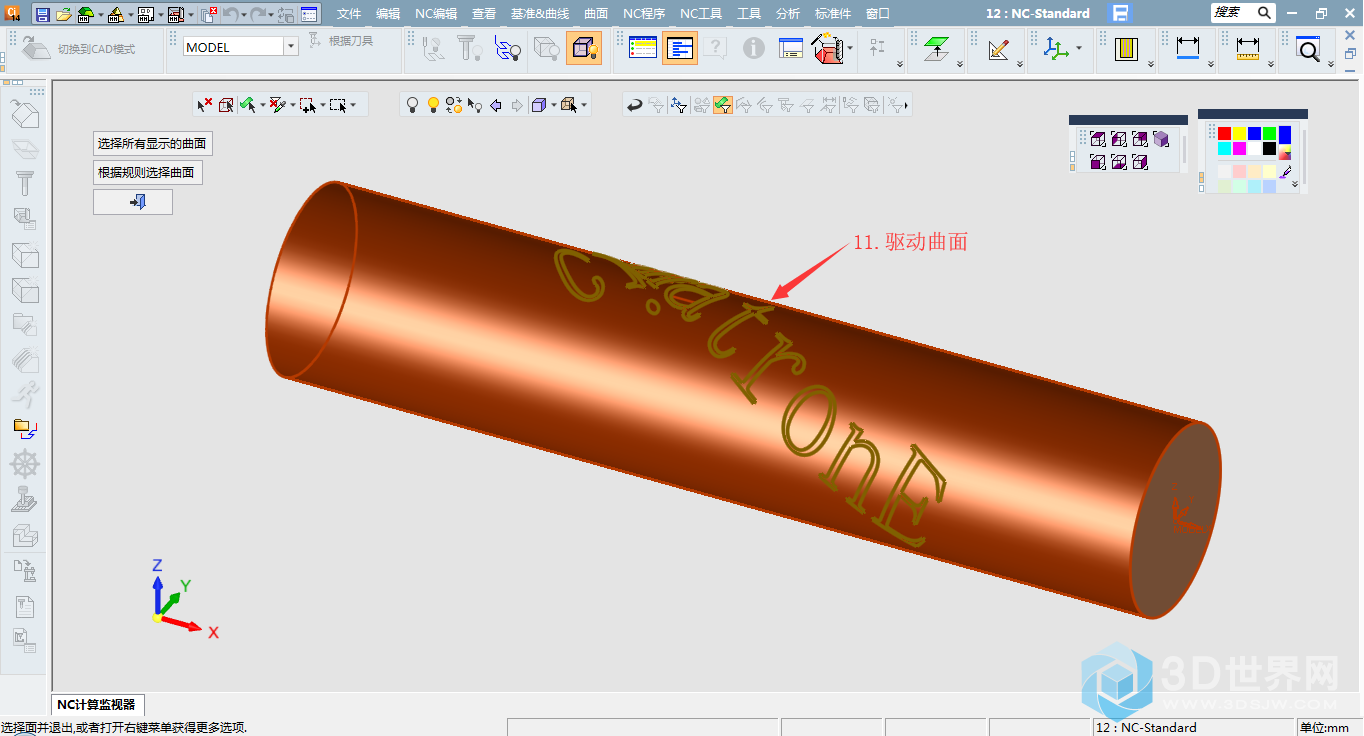Click the measure ruler icon

(x=1247, y=48)
